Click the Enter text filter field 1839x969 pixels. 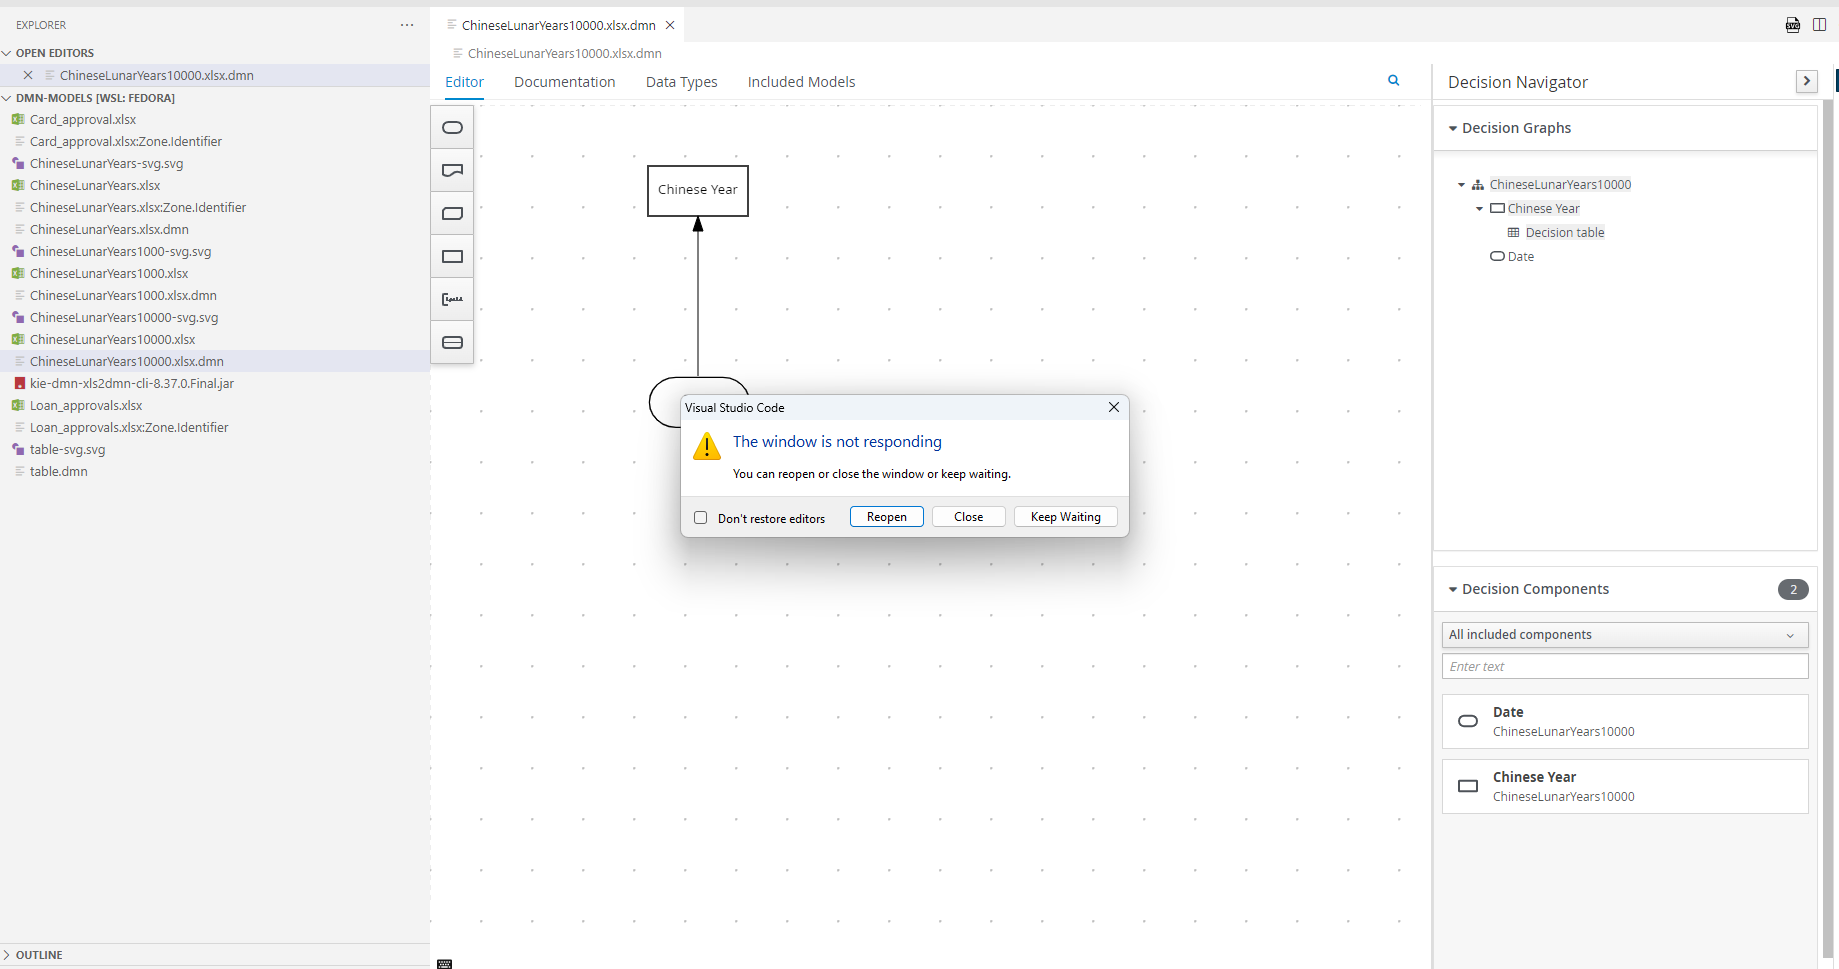pyautogui.click(x=1625, y=666)
